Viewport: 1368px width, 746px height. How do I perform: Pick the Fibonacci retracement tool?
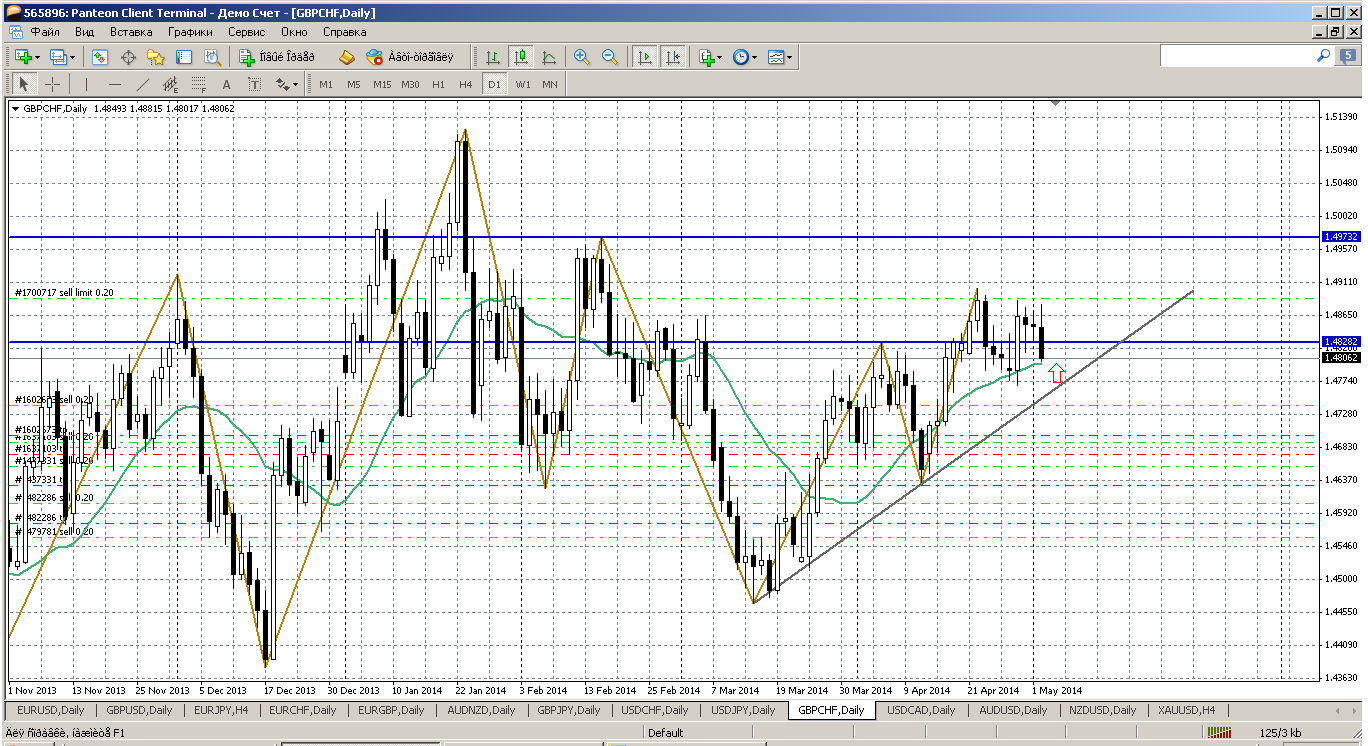point(198,85)
